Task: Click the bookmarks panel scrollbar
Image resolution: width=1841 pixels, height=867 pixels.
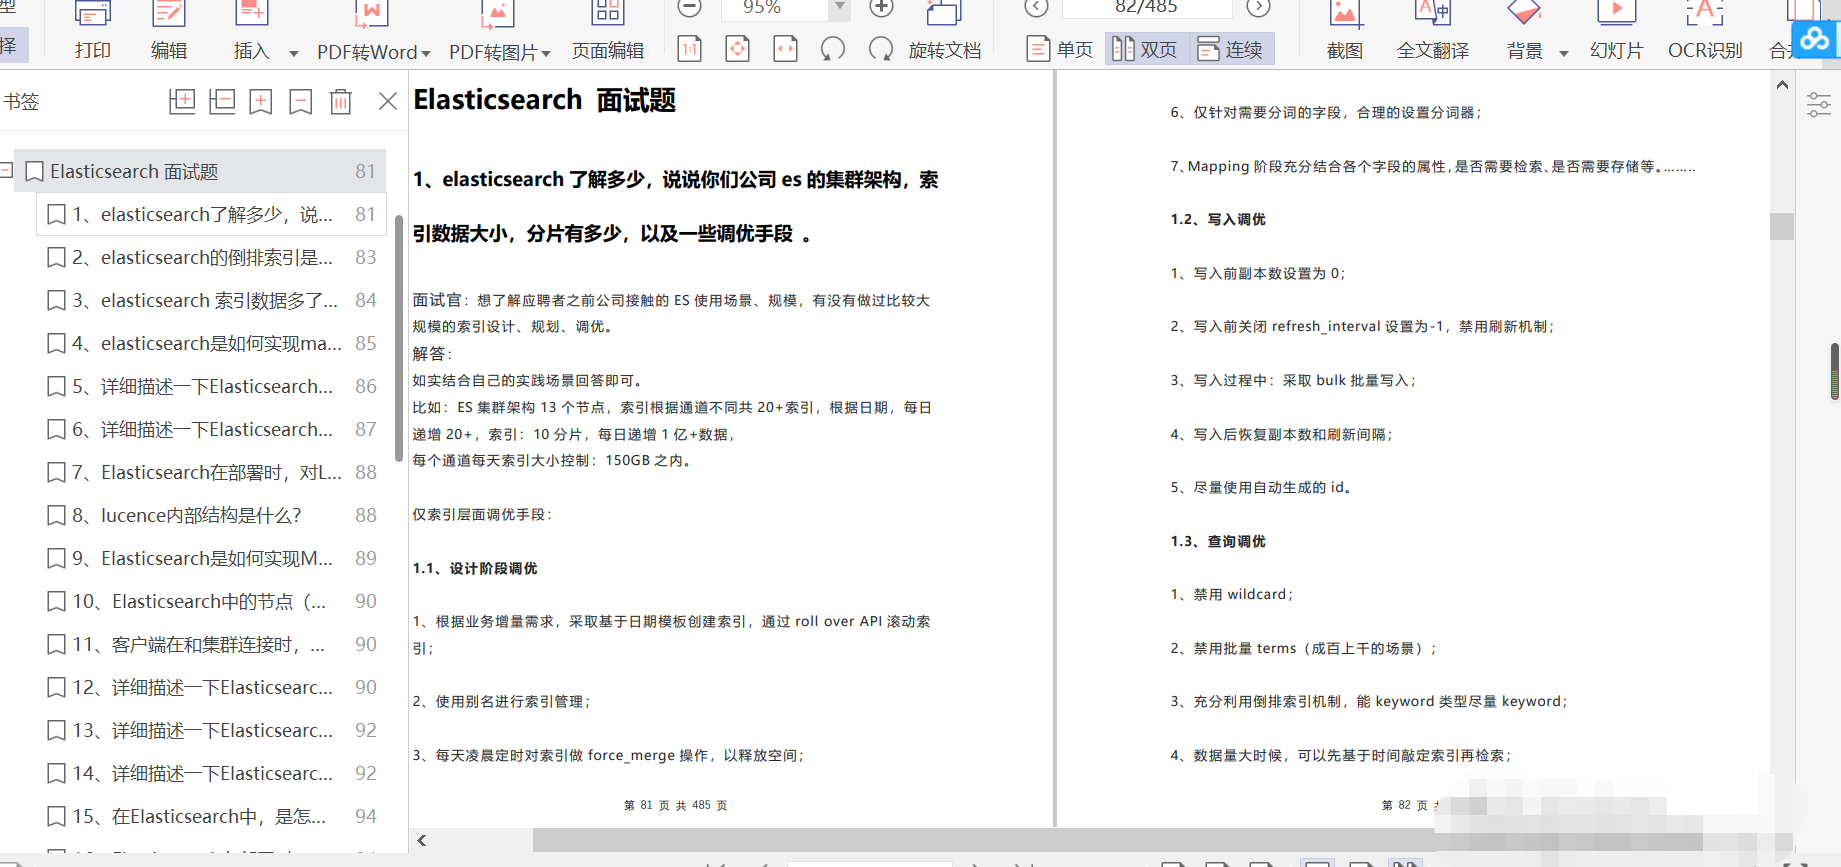Action: (x=398, y=338)
